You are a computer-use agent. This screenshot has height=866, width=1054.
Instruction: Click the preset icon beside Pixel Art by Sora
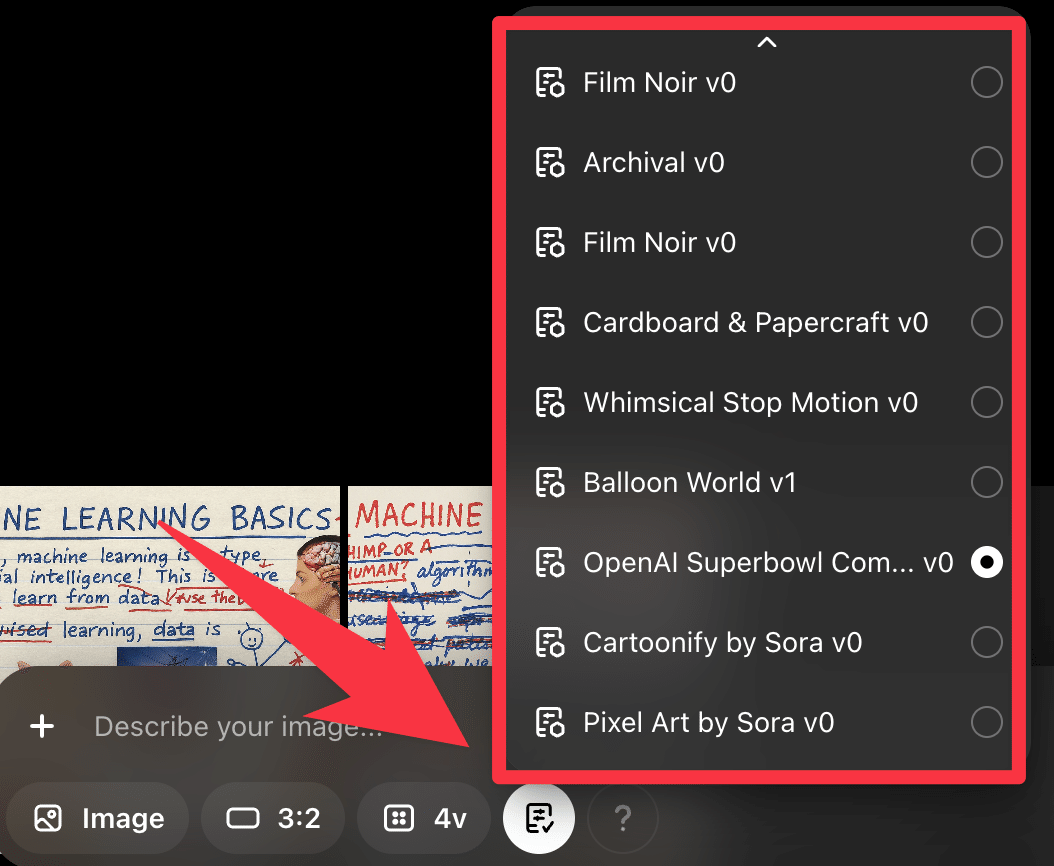pos(550,723)
